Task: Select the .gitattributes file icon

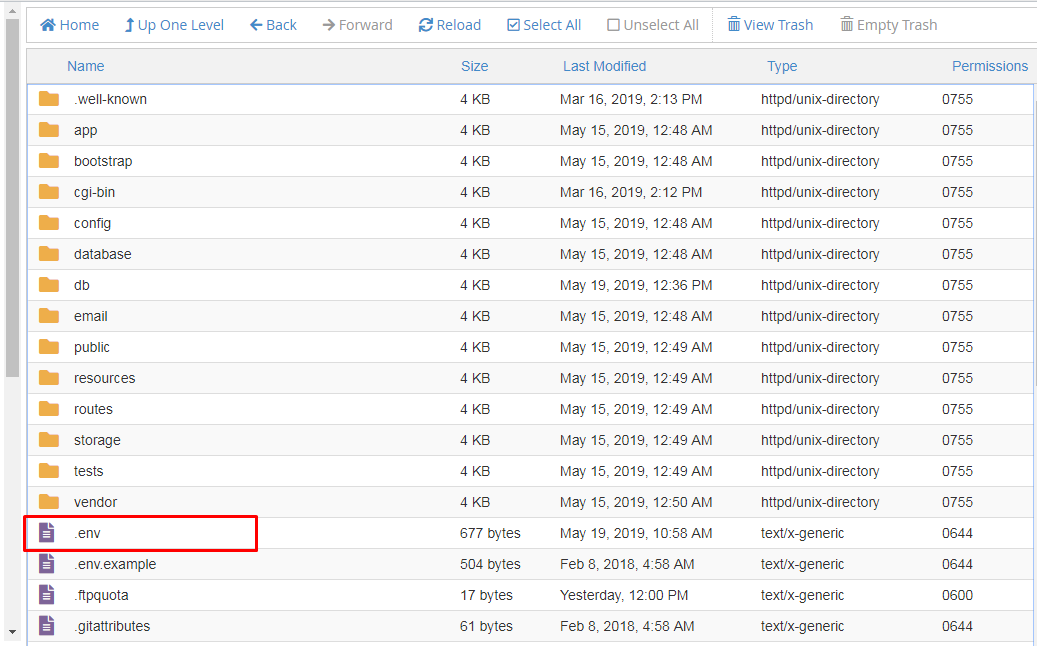Action: tap(47, 626)
